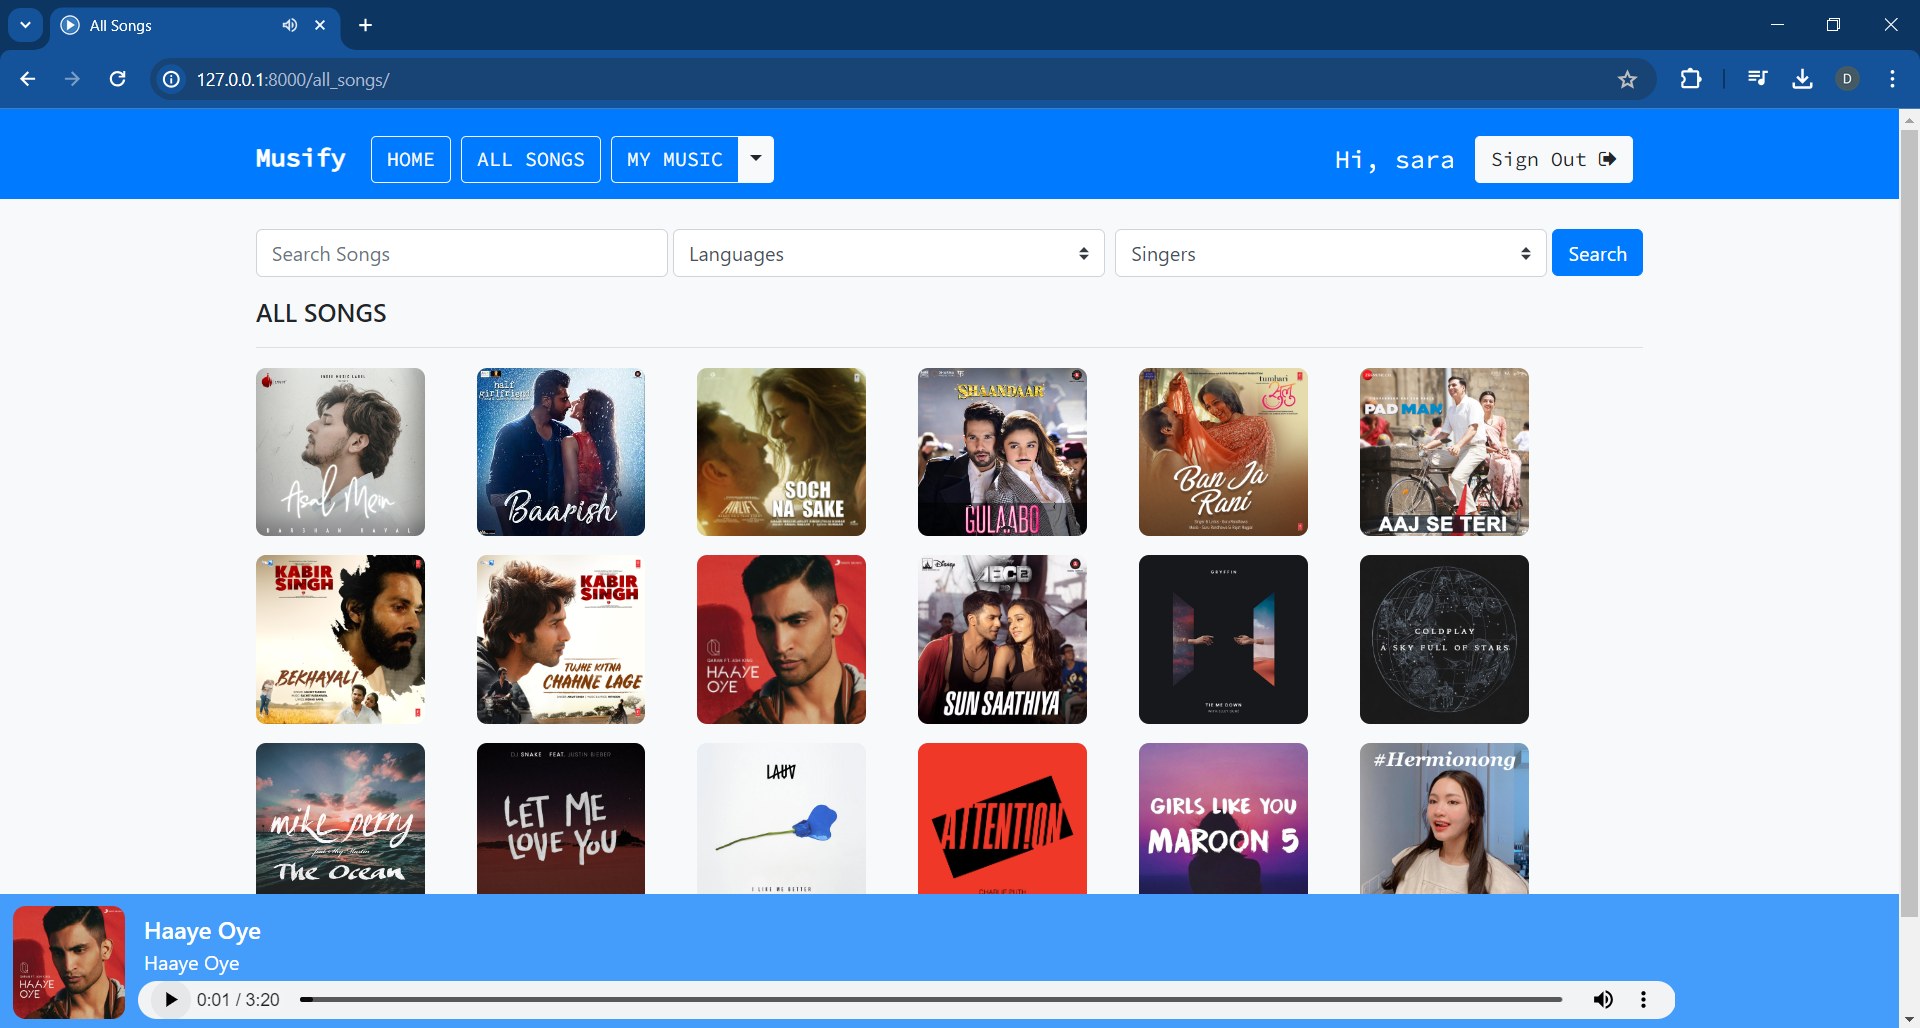This screenshot has height=1028, width=1920.
Task: Open The Ocean song cover
Action: (340, 818)
